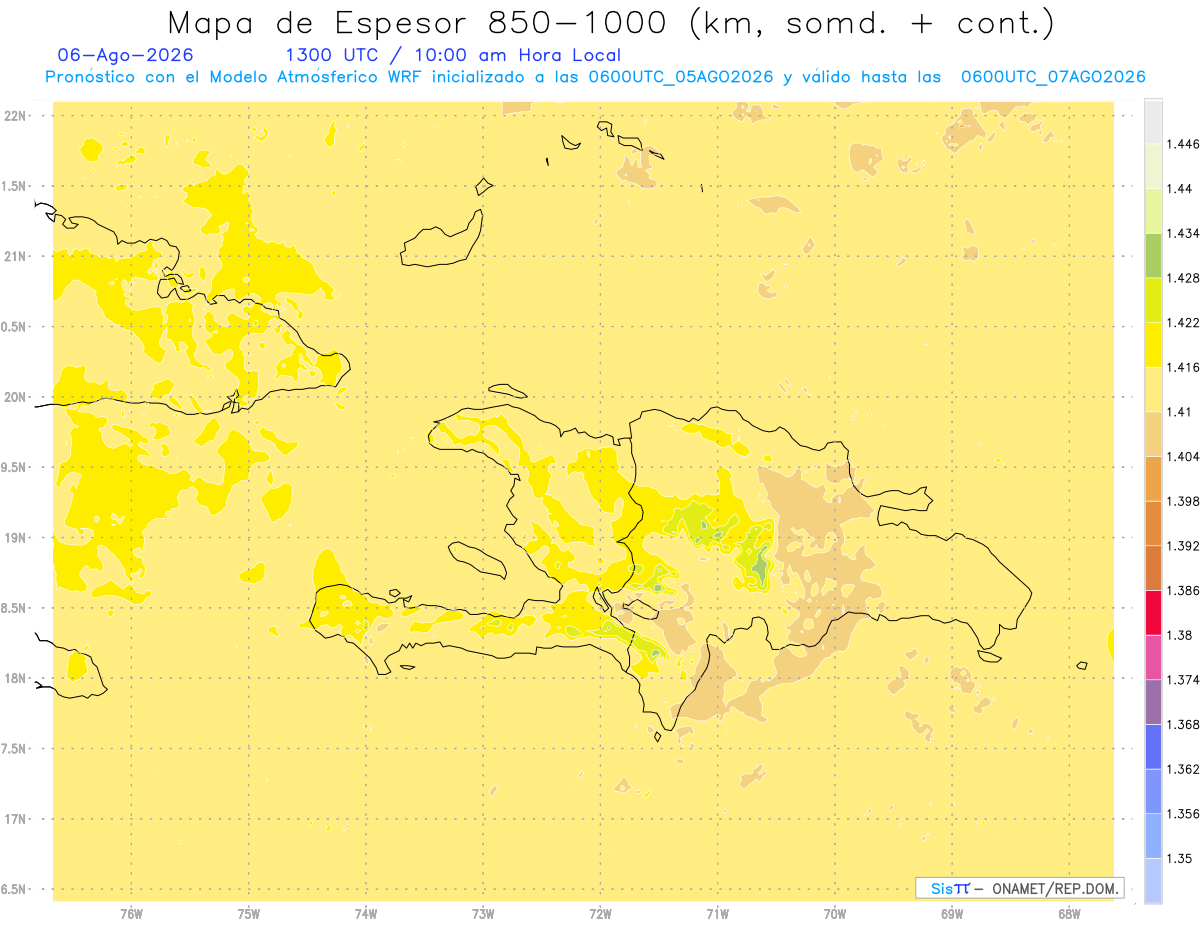Click legend value '1.404'
Screen dimensions: 1200x927
(1182, 456)
